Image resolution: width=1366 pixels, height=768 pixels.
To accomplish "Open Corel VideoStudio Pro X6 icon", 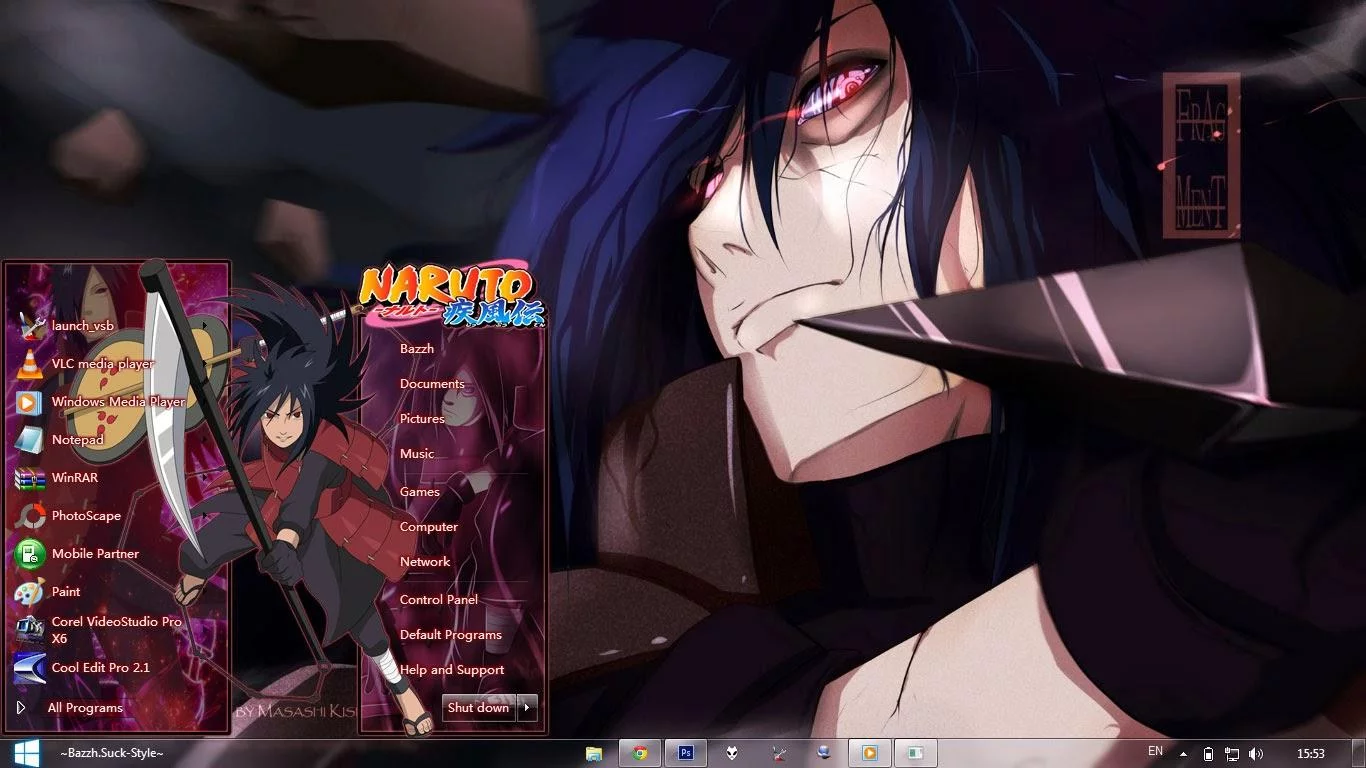I will click(x=30, y=629).
